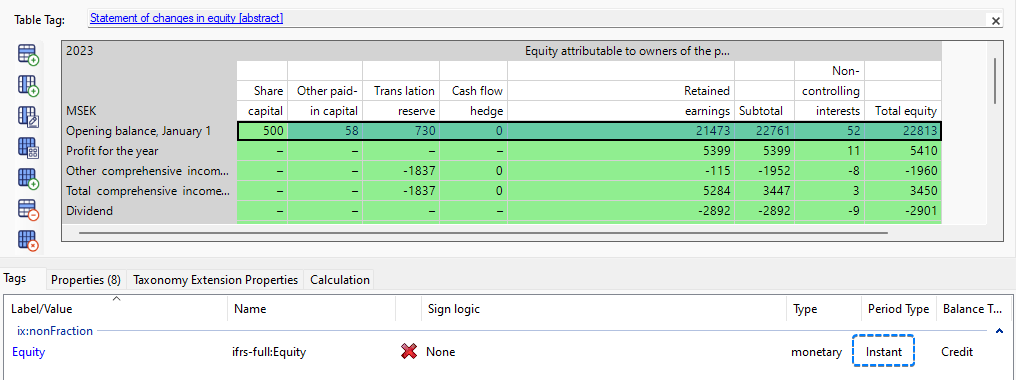The height and width of the screenshot is (380, 1016).
Task: Open the Statement of changes in equity link
Action: coord(187,18)
